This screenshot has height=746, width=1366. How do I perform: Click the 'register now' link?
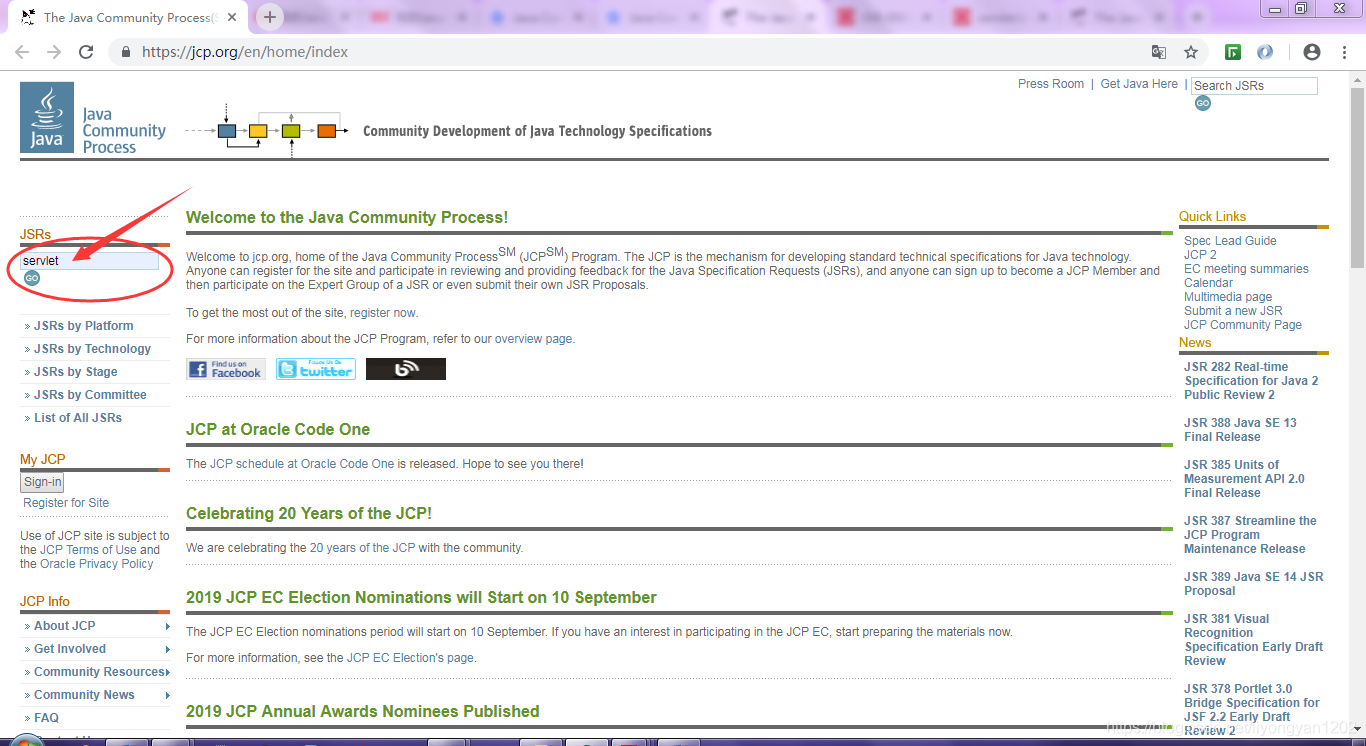(383, 313)
